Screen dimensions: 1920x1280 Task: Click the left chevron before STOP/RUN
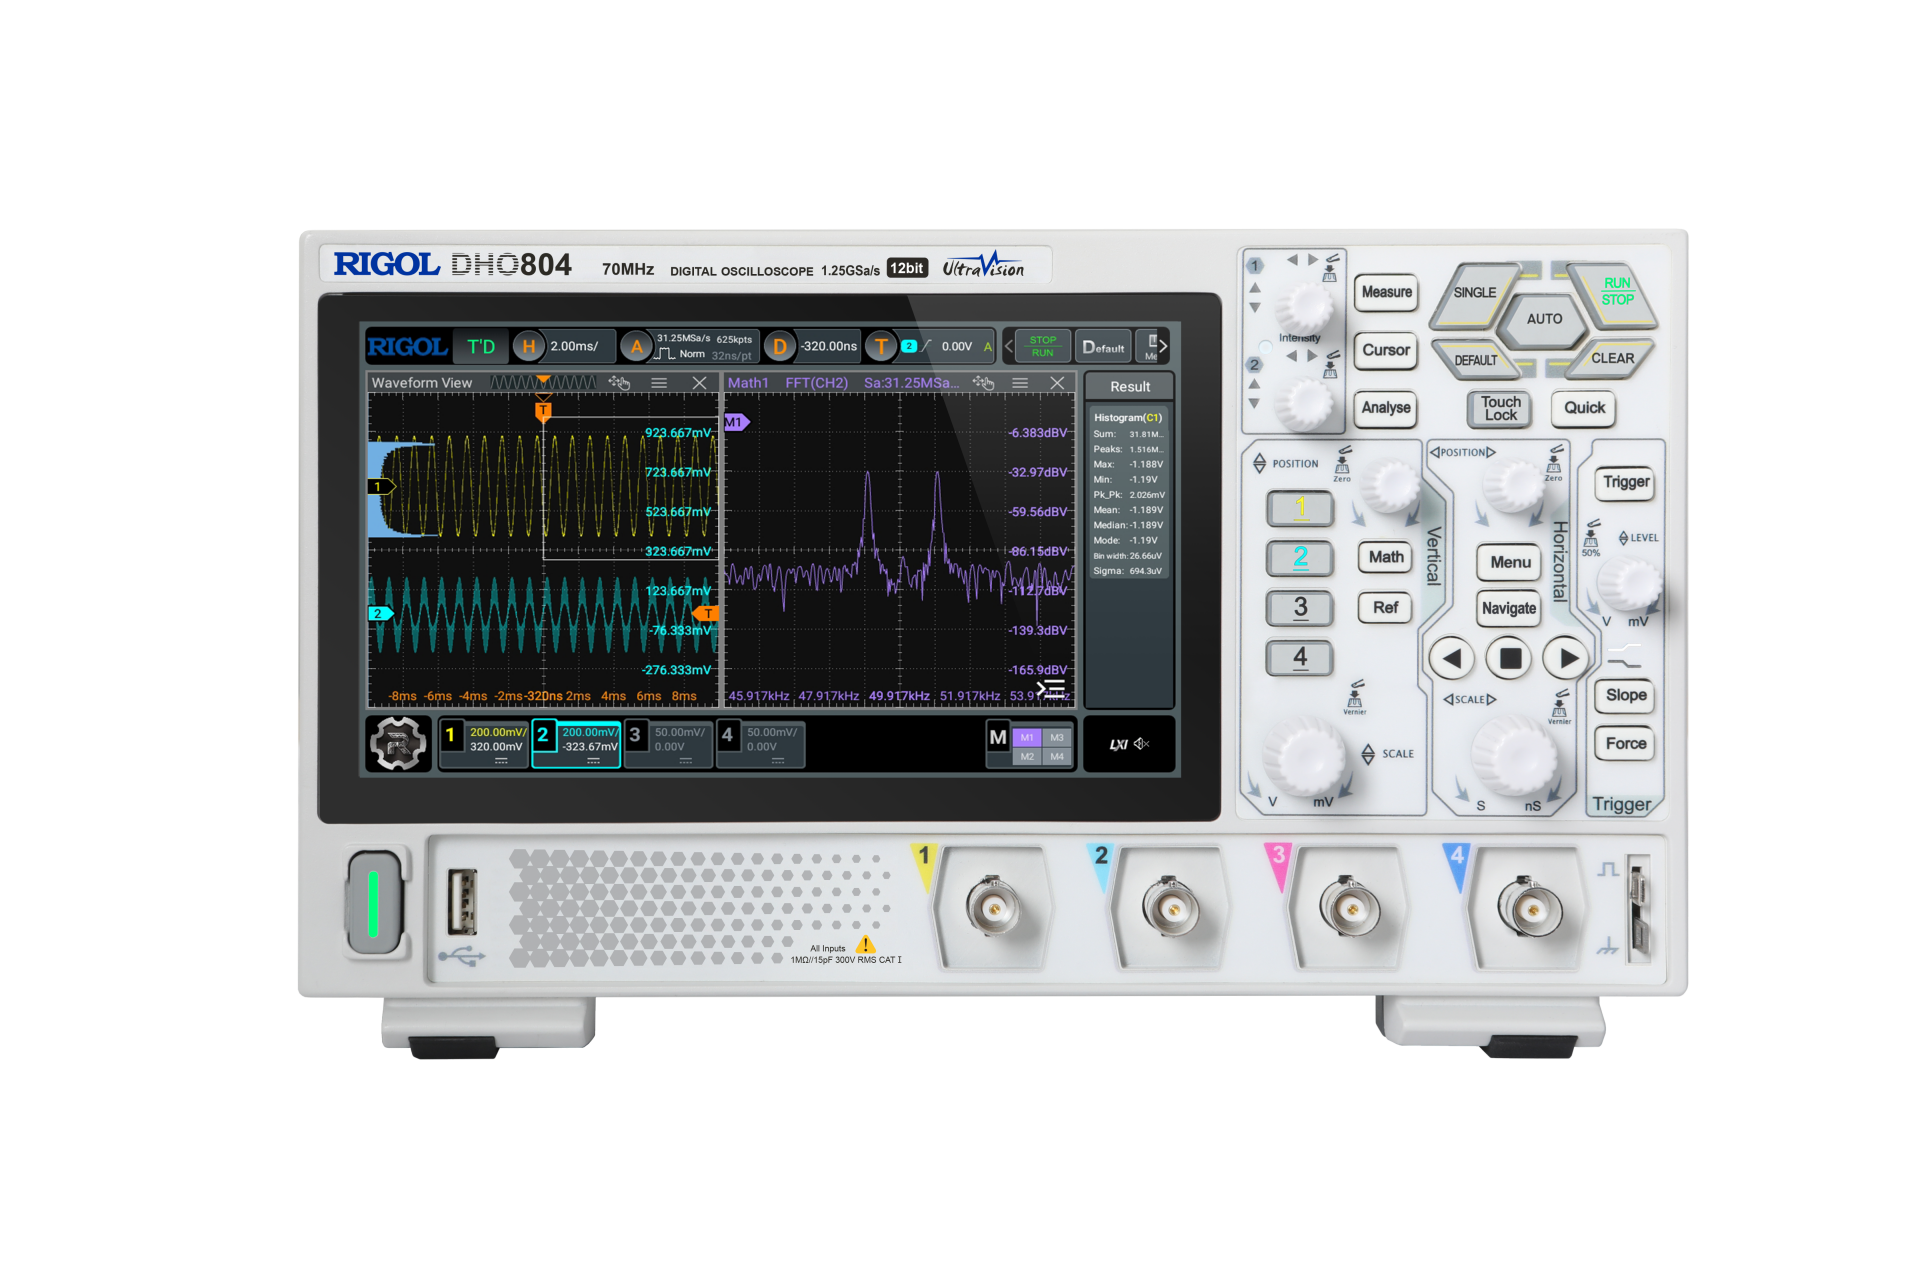click(1008, 347)
